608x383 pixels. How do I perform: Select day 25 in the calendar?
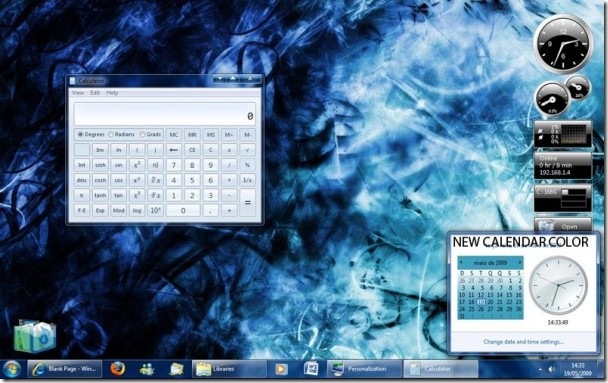coord(472,309)
